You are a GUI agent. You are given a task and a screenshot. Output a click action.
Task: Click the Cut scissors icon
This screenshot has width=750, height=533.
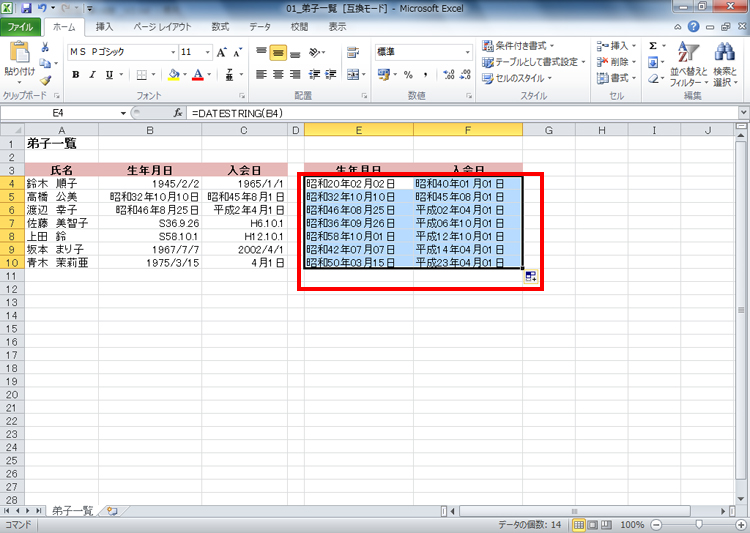coord(45,47)
